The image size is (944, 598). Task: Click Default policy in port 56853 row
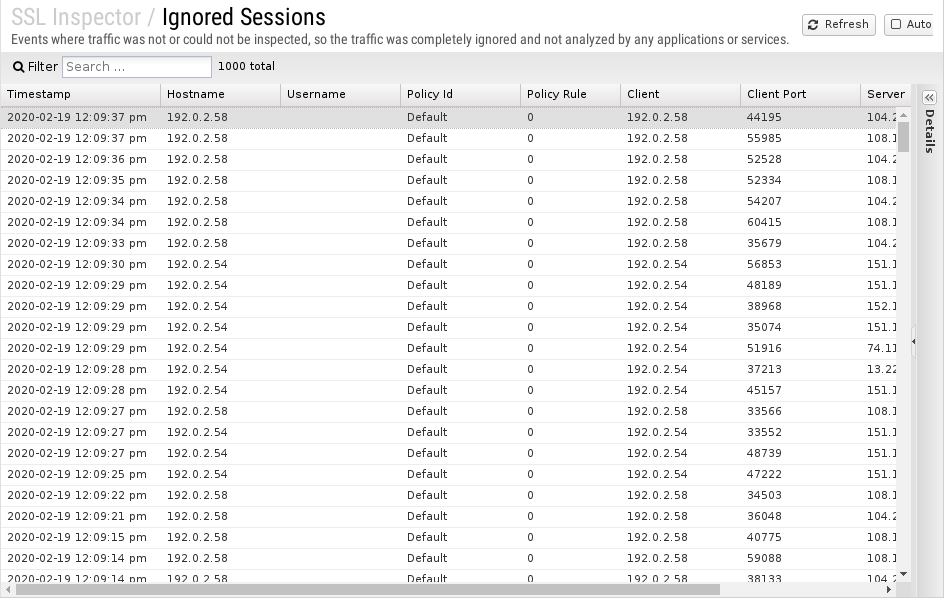tap(427, 264)
